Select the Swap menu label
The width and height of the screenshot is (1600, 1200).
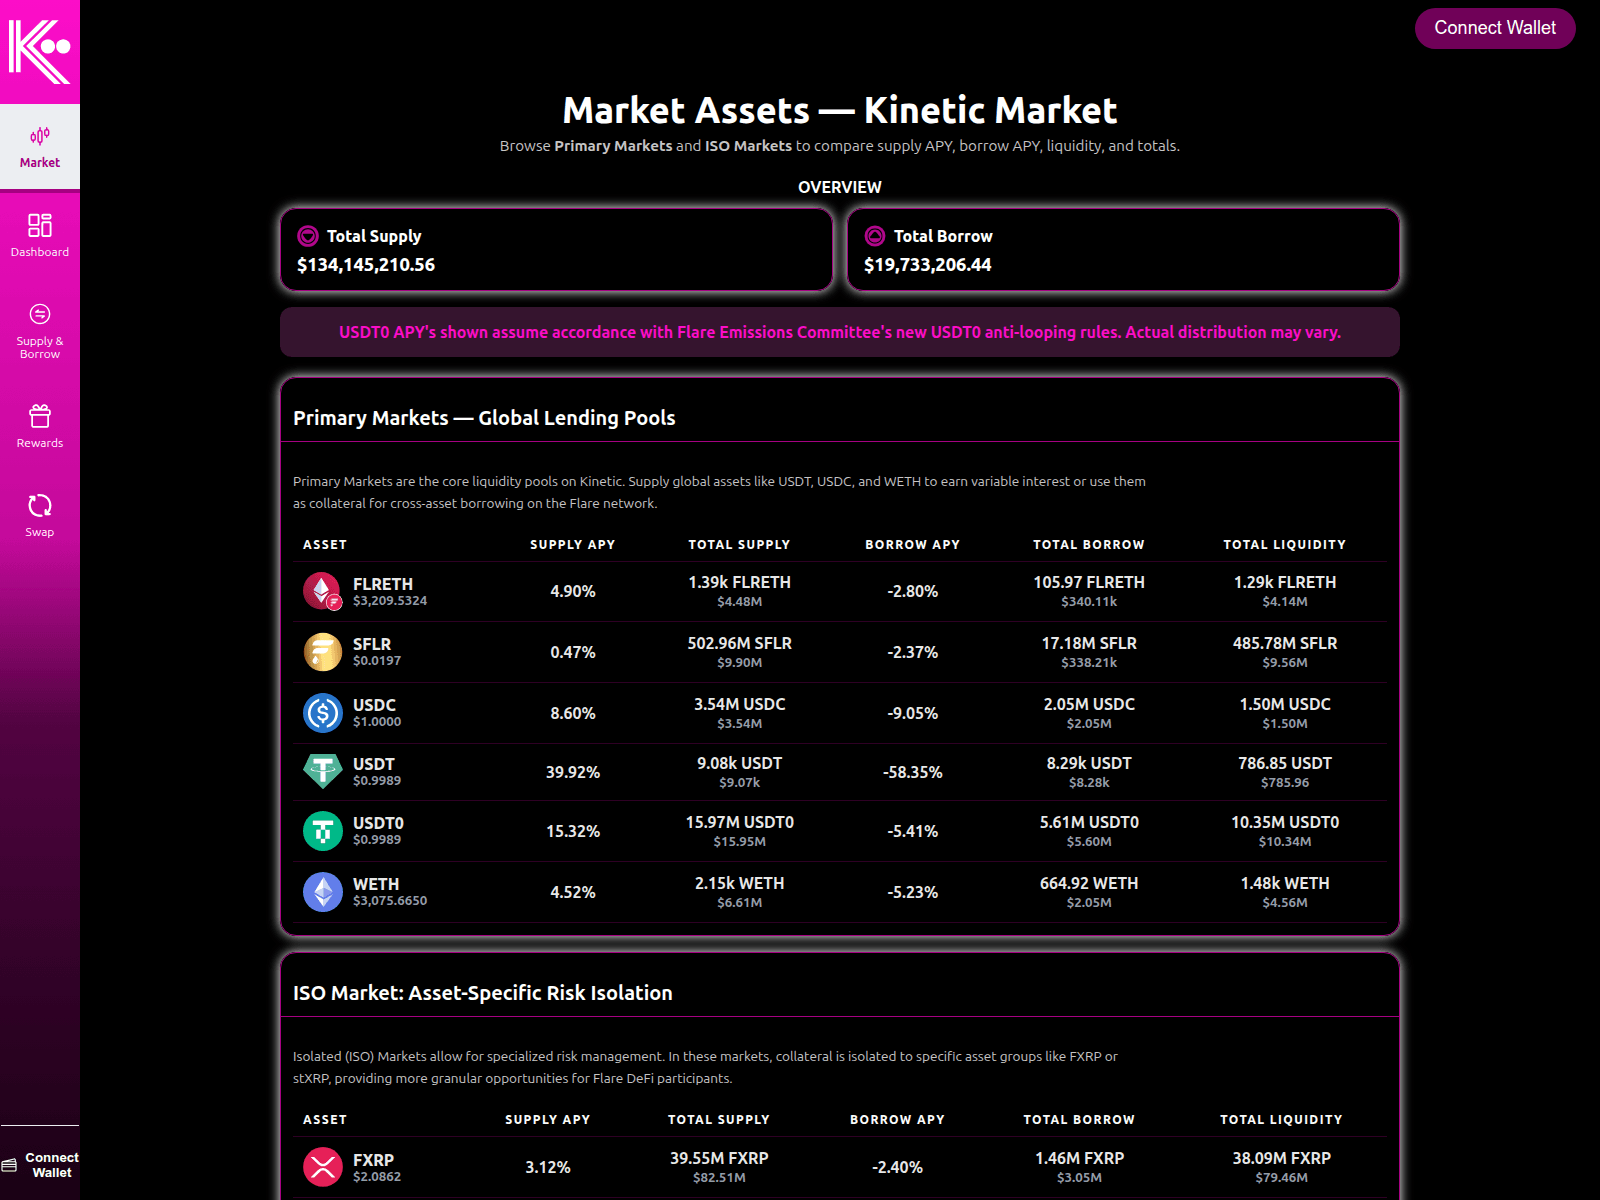pos(40,532)
